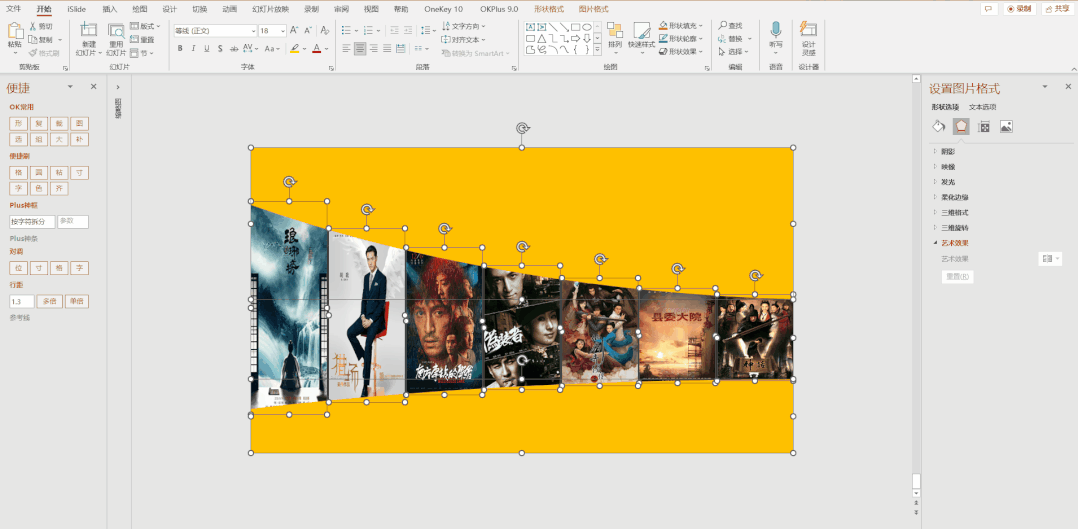Select the 县委大院 poster image on the slide

(677, 335)
